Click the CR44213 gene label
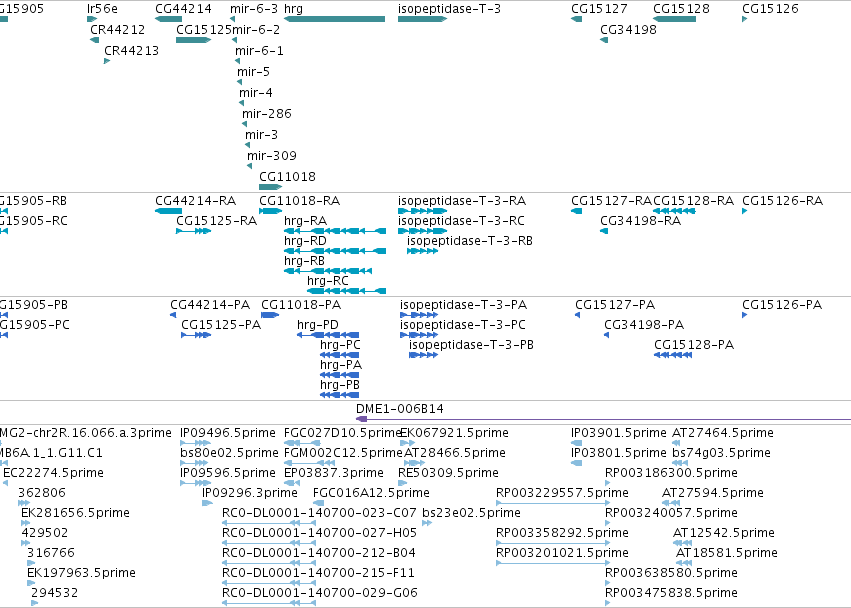Screen dimensions: 851x608 click(131, 50)
